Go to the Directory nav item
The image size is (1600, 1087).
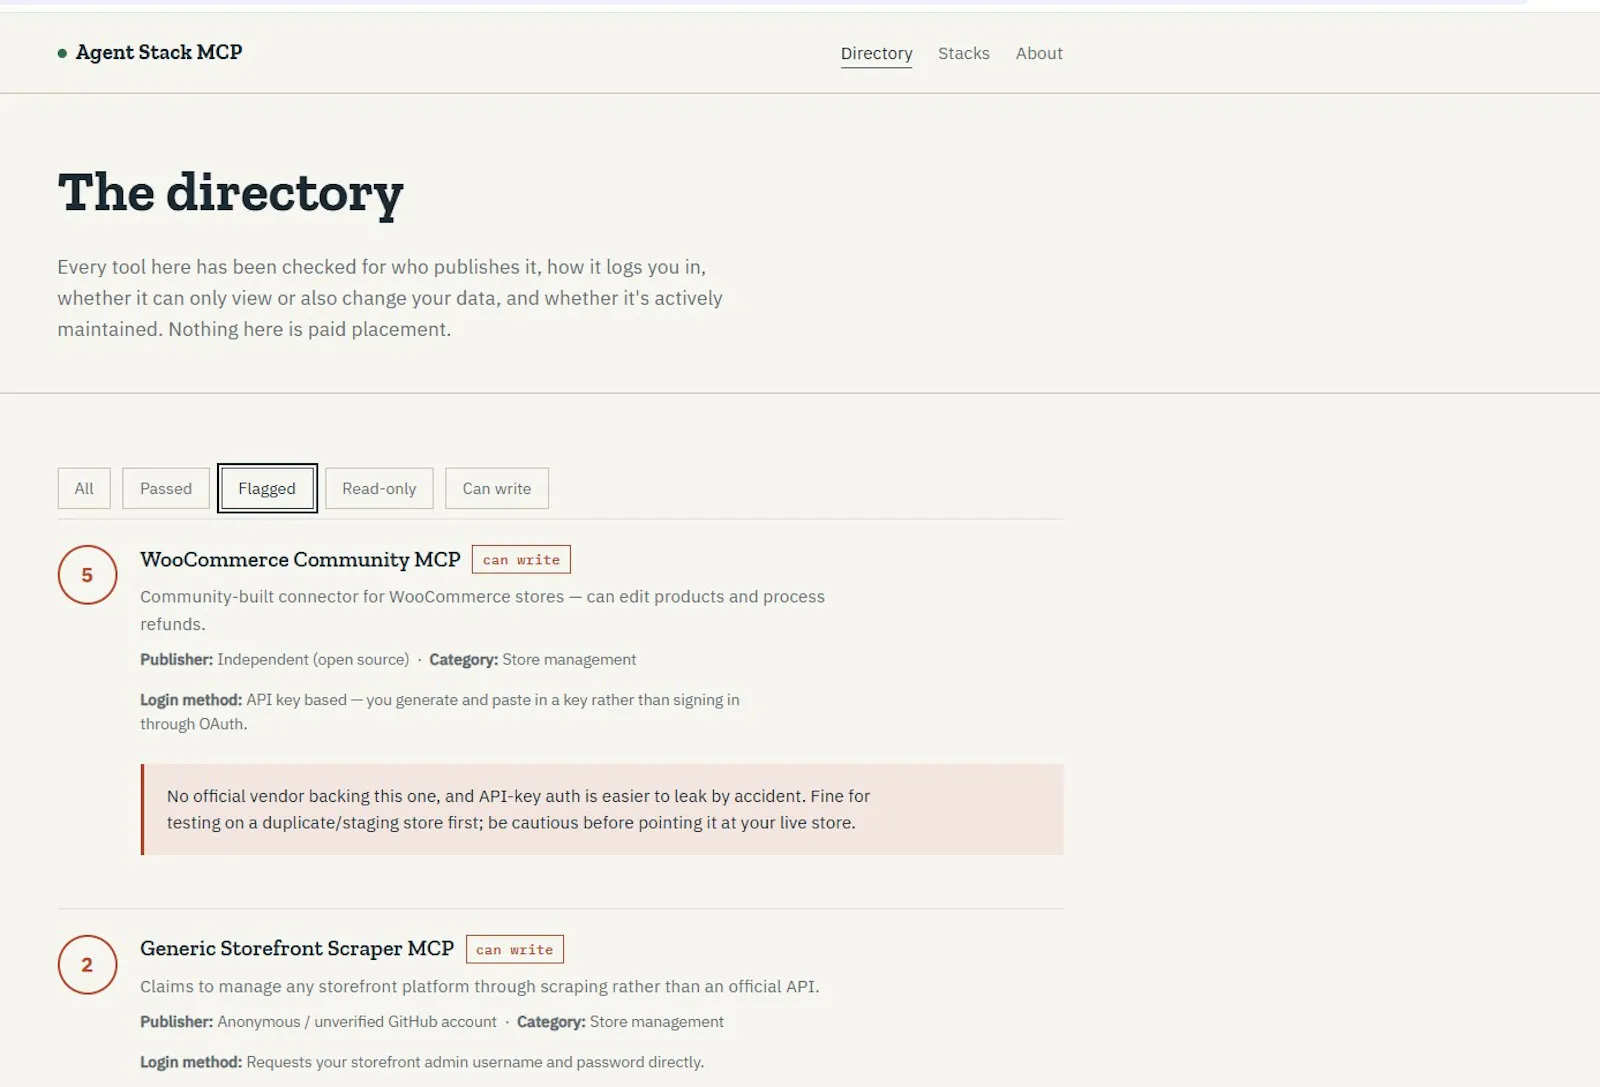tap(876, 53)
